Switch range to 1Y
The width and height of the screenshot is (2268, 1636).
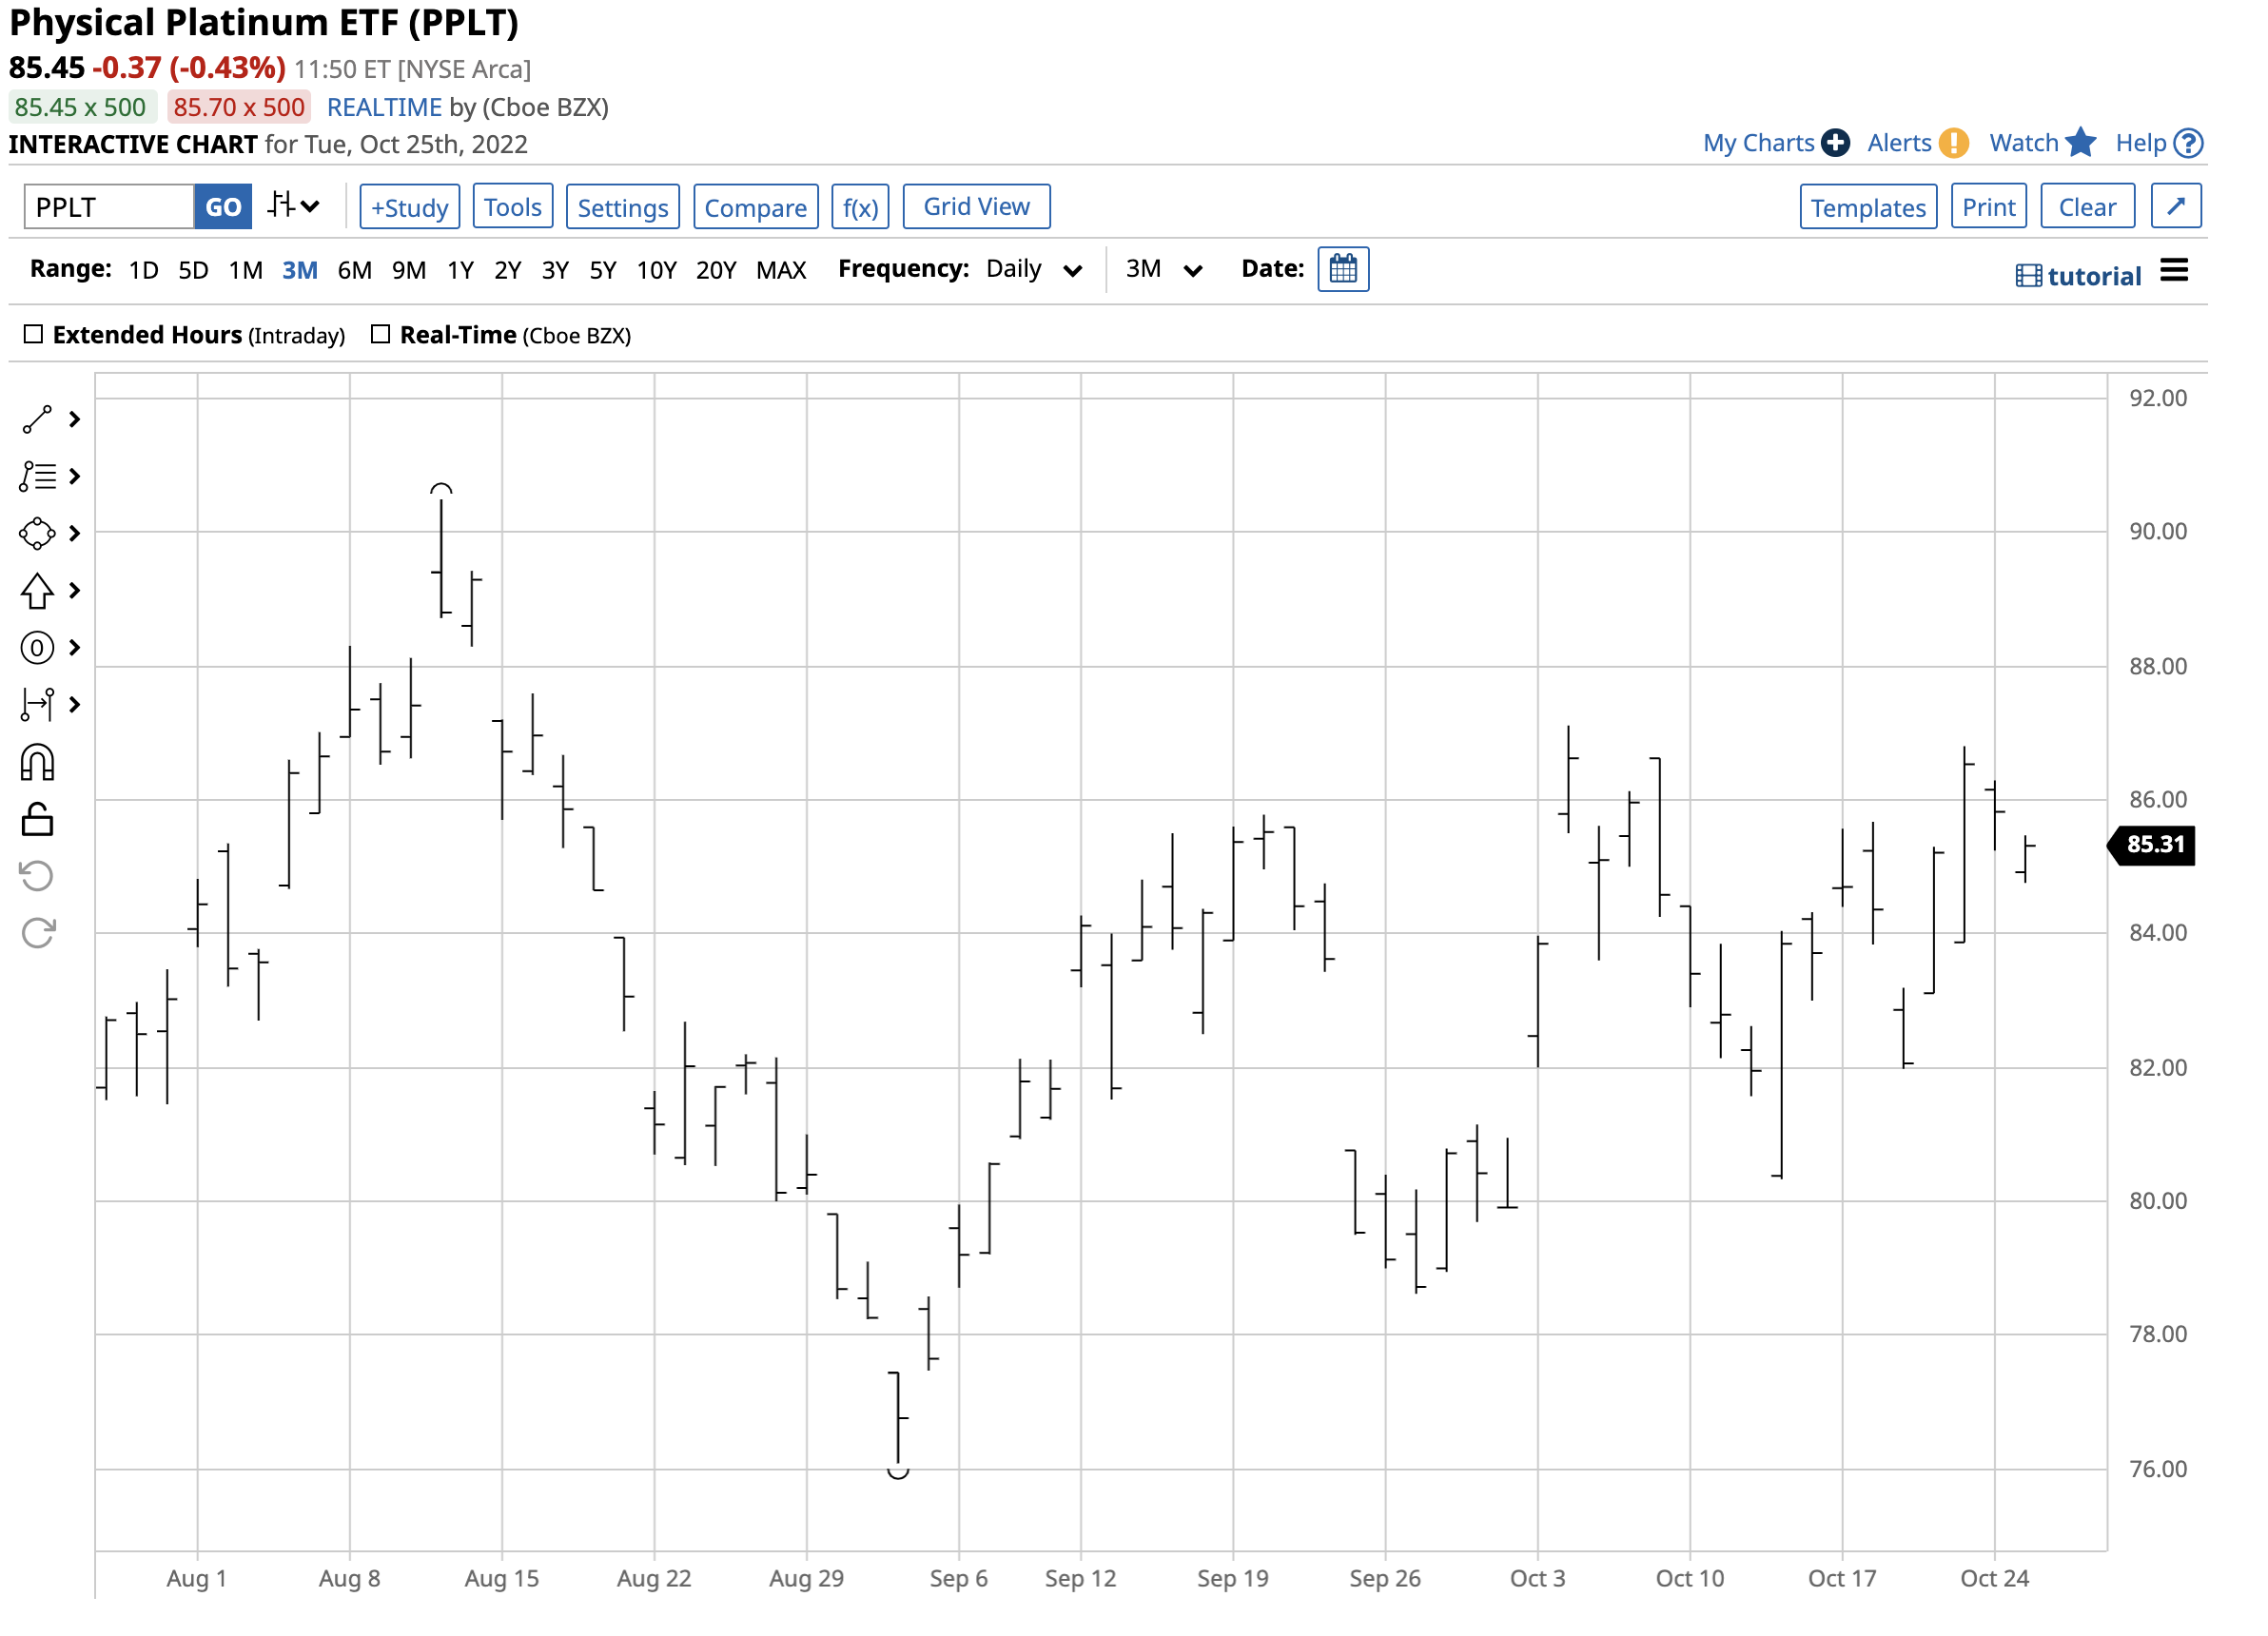point(461,271)
